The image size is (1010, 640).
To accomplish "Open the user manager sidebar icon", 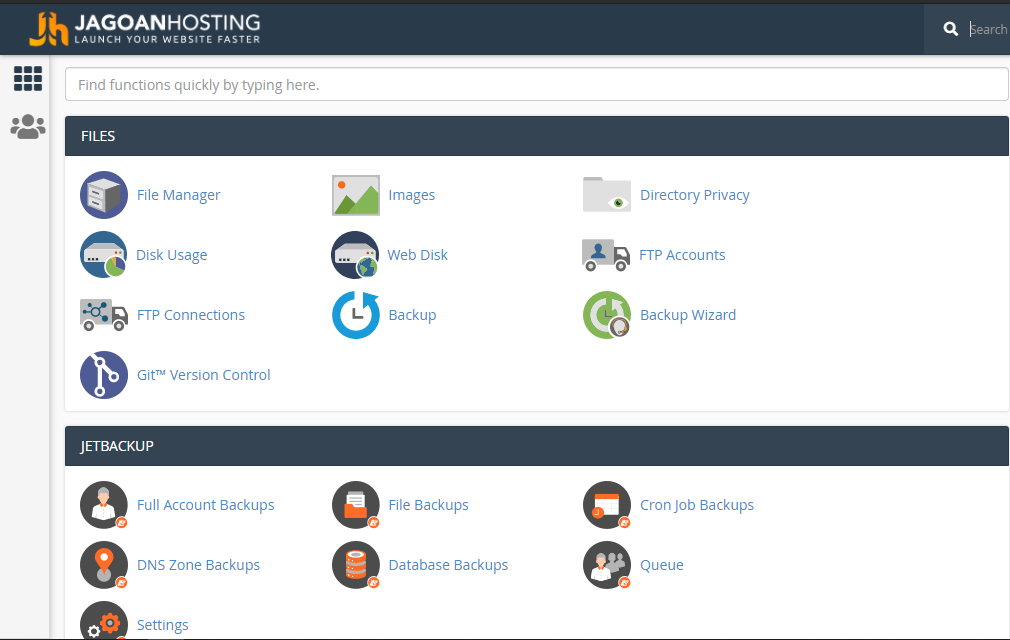I will coord(28,127).
